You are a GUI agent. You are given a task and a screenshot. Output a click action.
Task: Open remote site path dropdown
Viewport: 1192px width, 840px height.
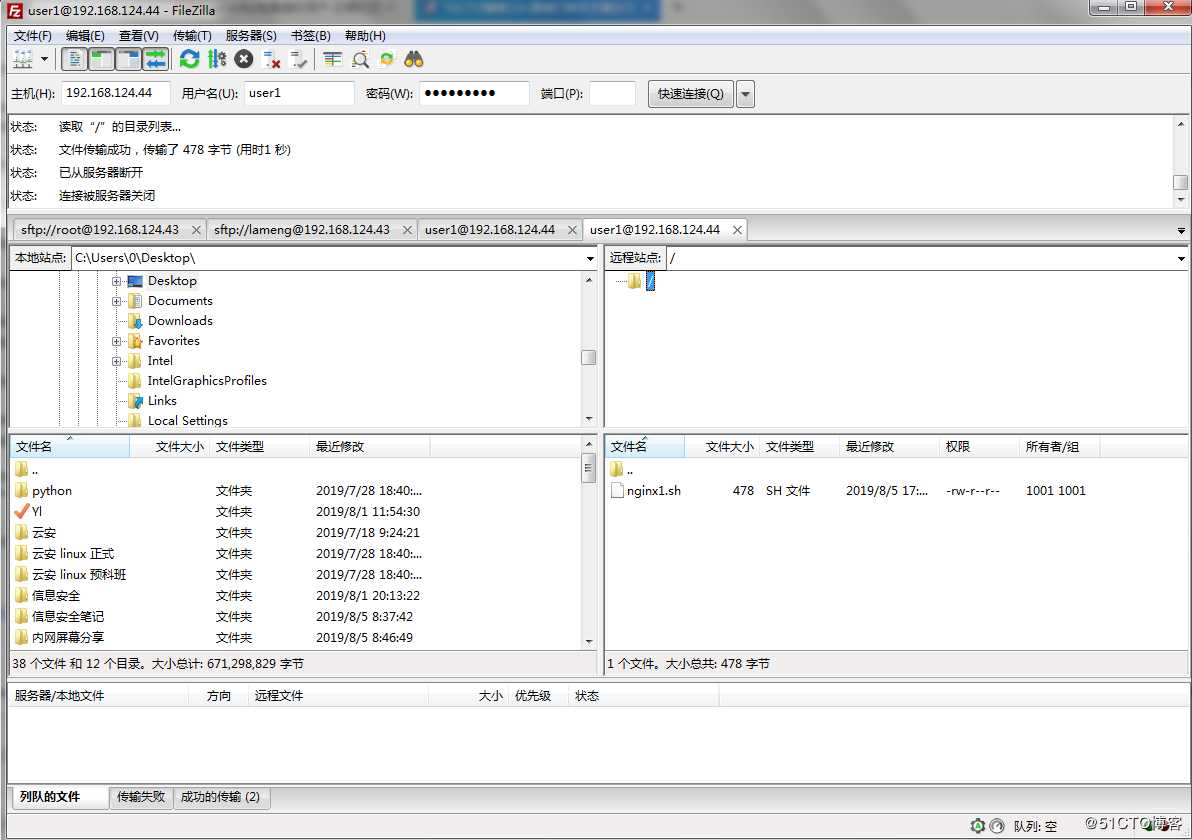click(1181, 258)
